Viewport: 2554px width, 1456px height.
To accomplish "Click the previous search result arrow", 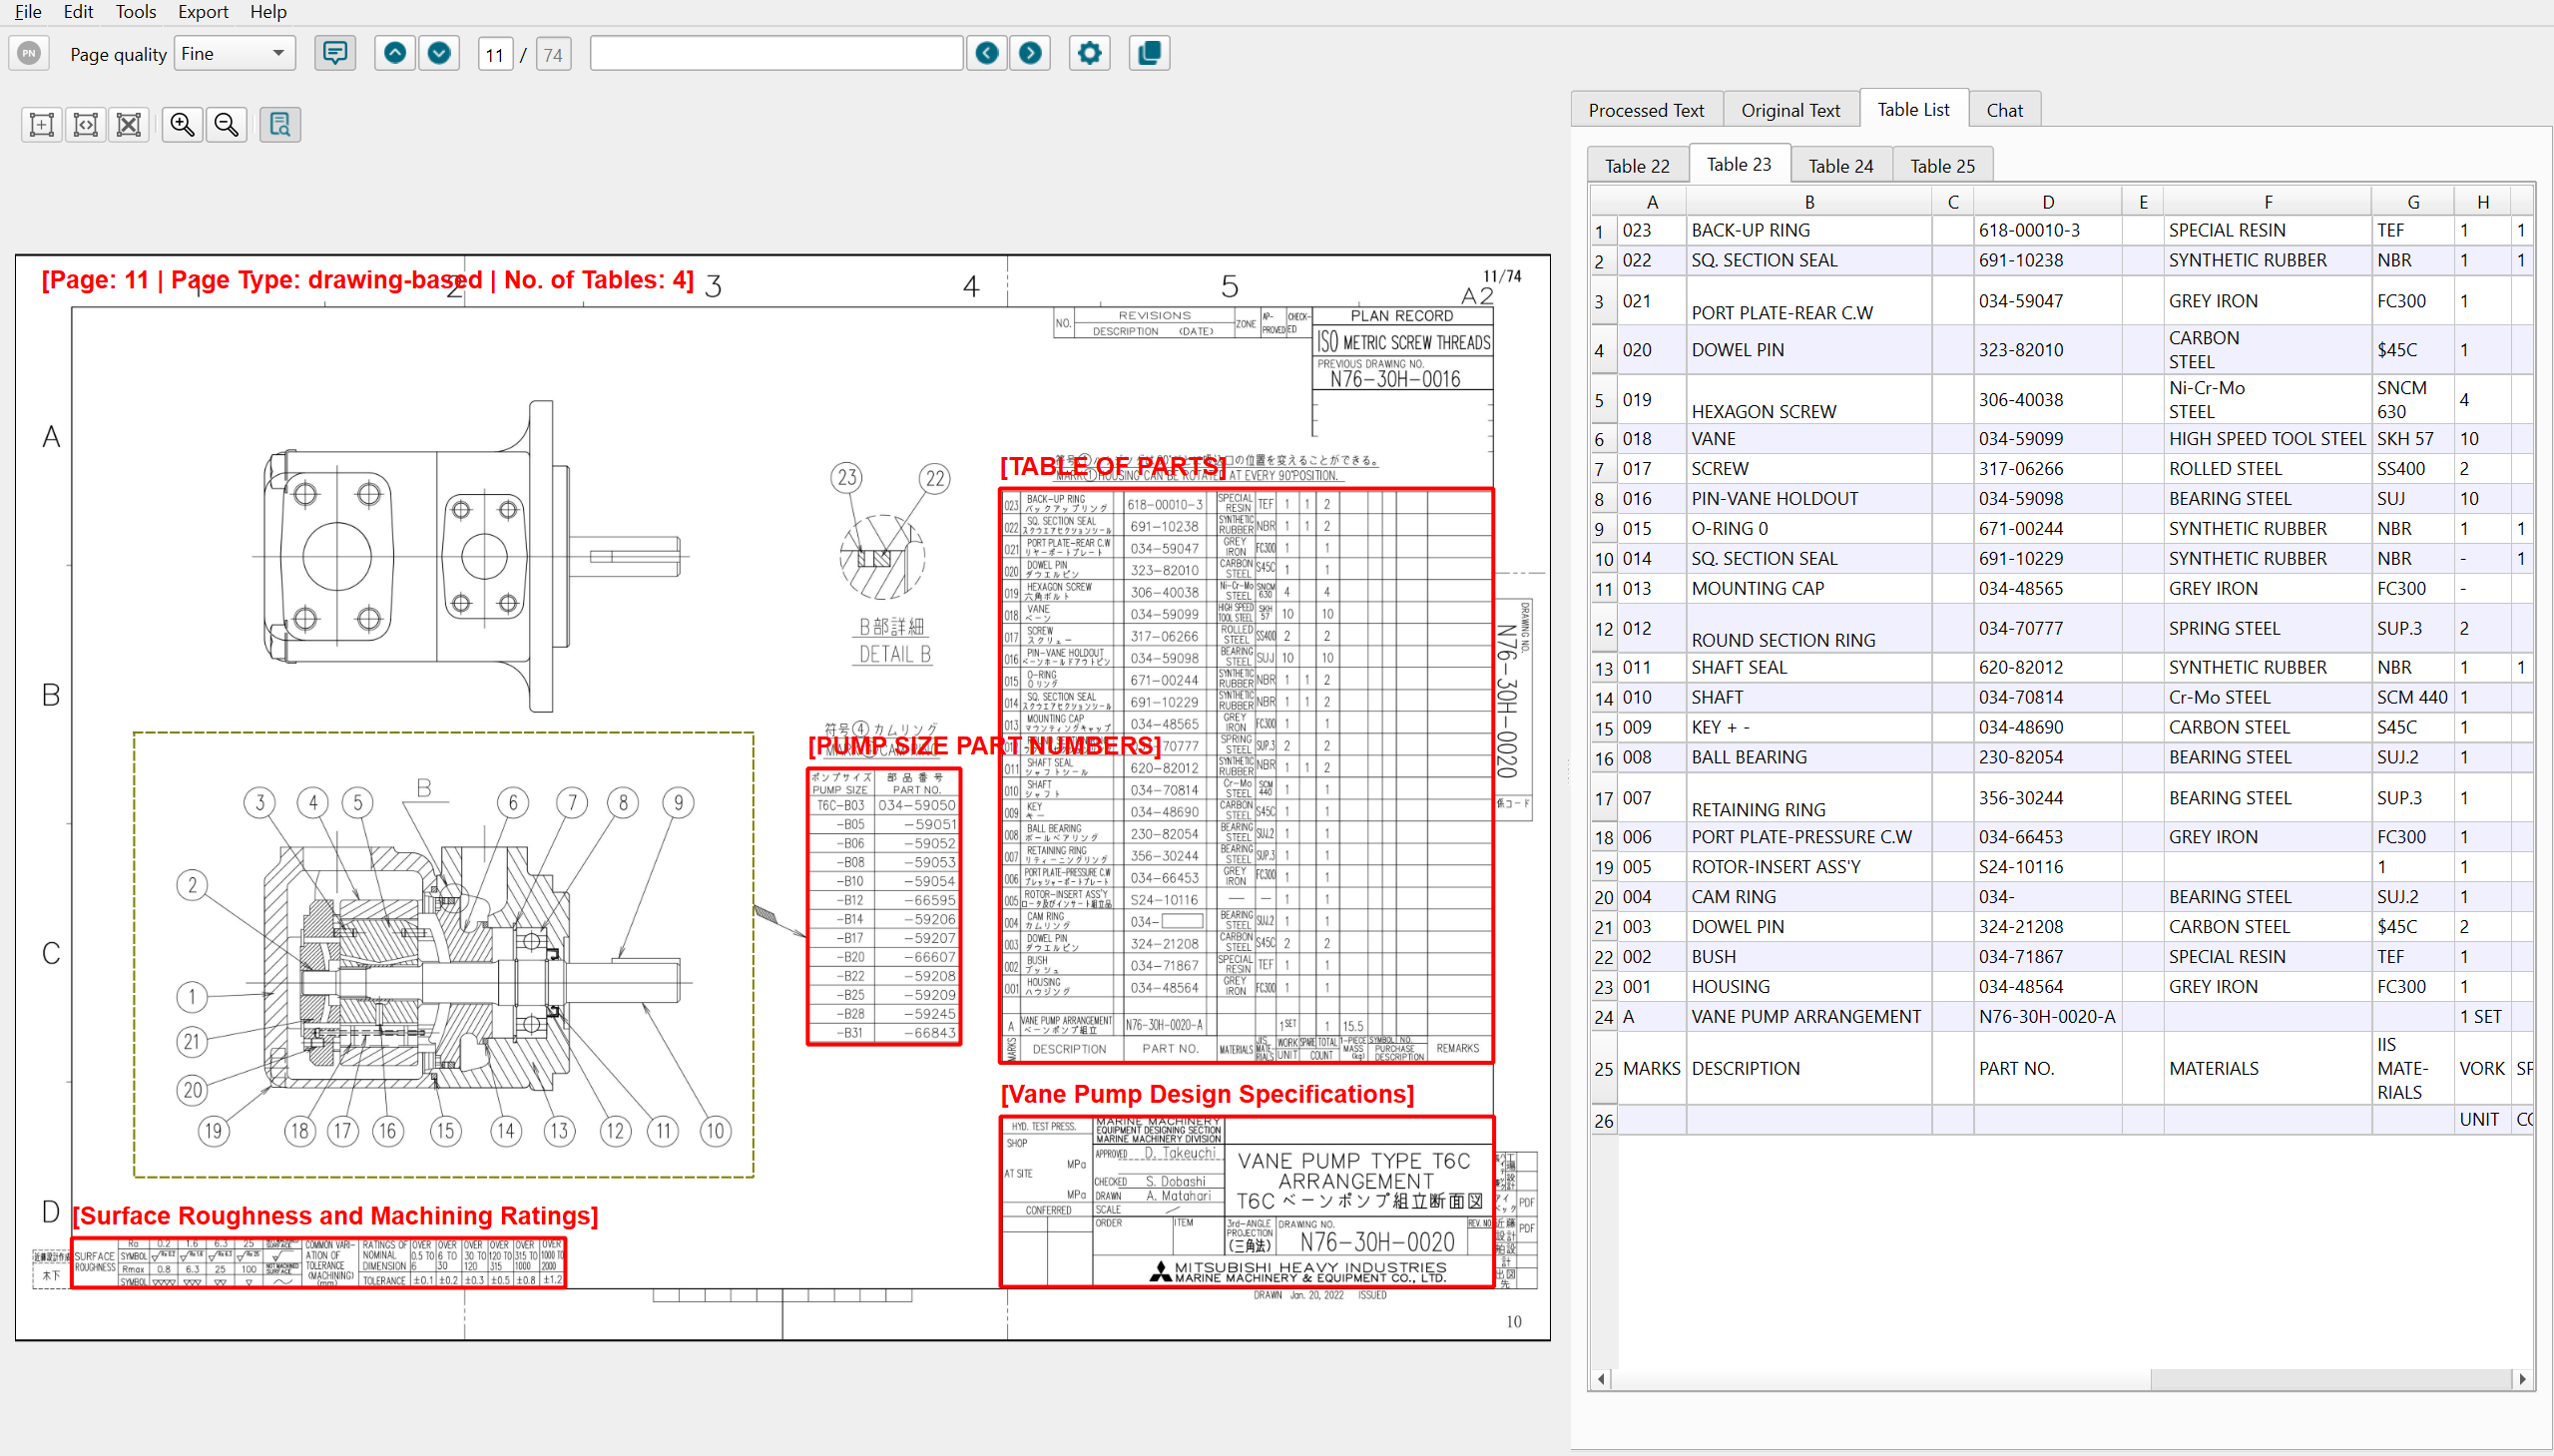I will [x=987, y=53].
